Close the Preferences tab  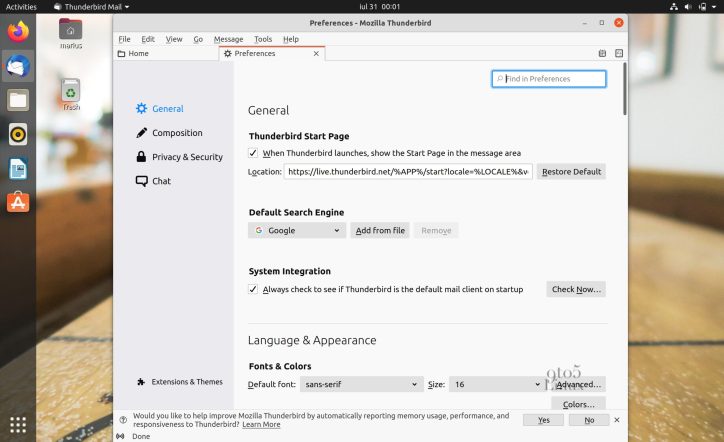point(316,54)
